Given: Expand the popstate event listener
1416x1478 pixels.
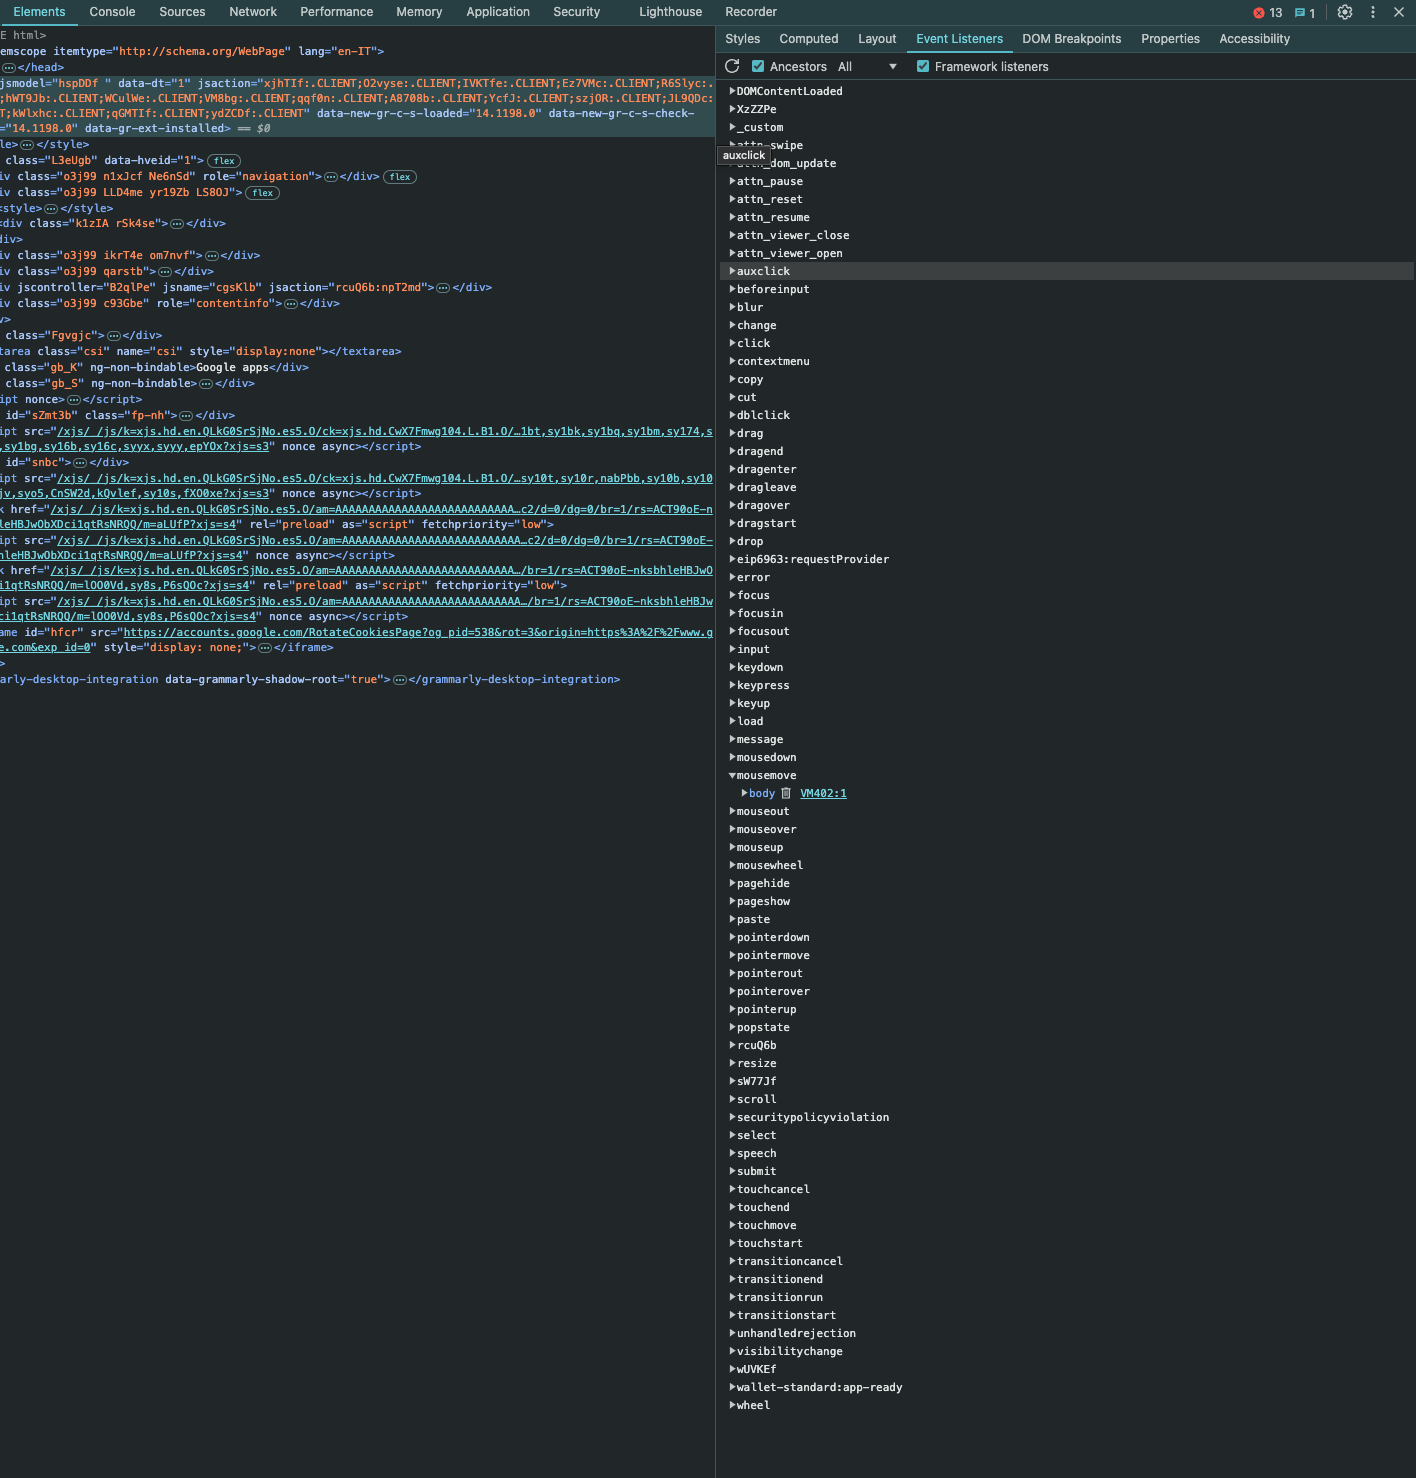Looking at the screenshot, I should tap(732, 1027).
